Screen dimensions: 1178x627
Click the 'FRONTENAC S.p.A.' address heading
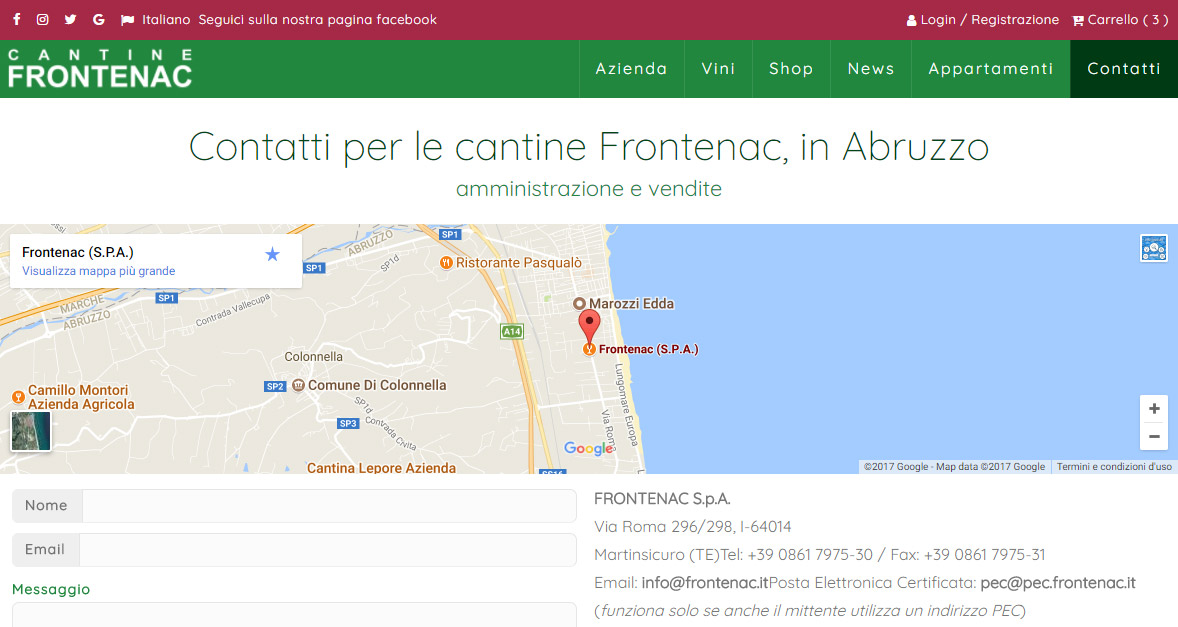[x=662, y=499]
